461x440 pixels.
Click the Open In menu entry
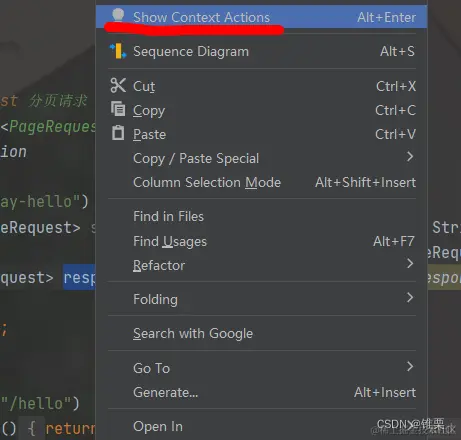click(261, 427)
